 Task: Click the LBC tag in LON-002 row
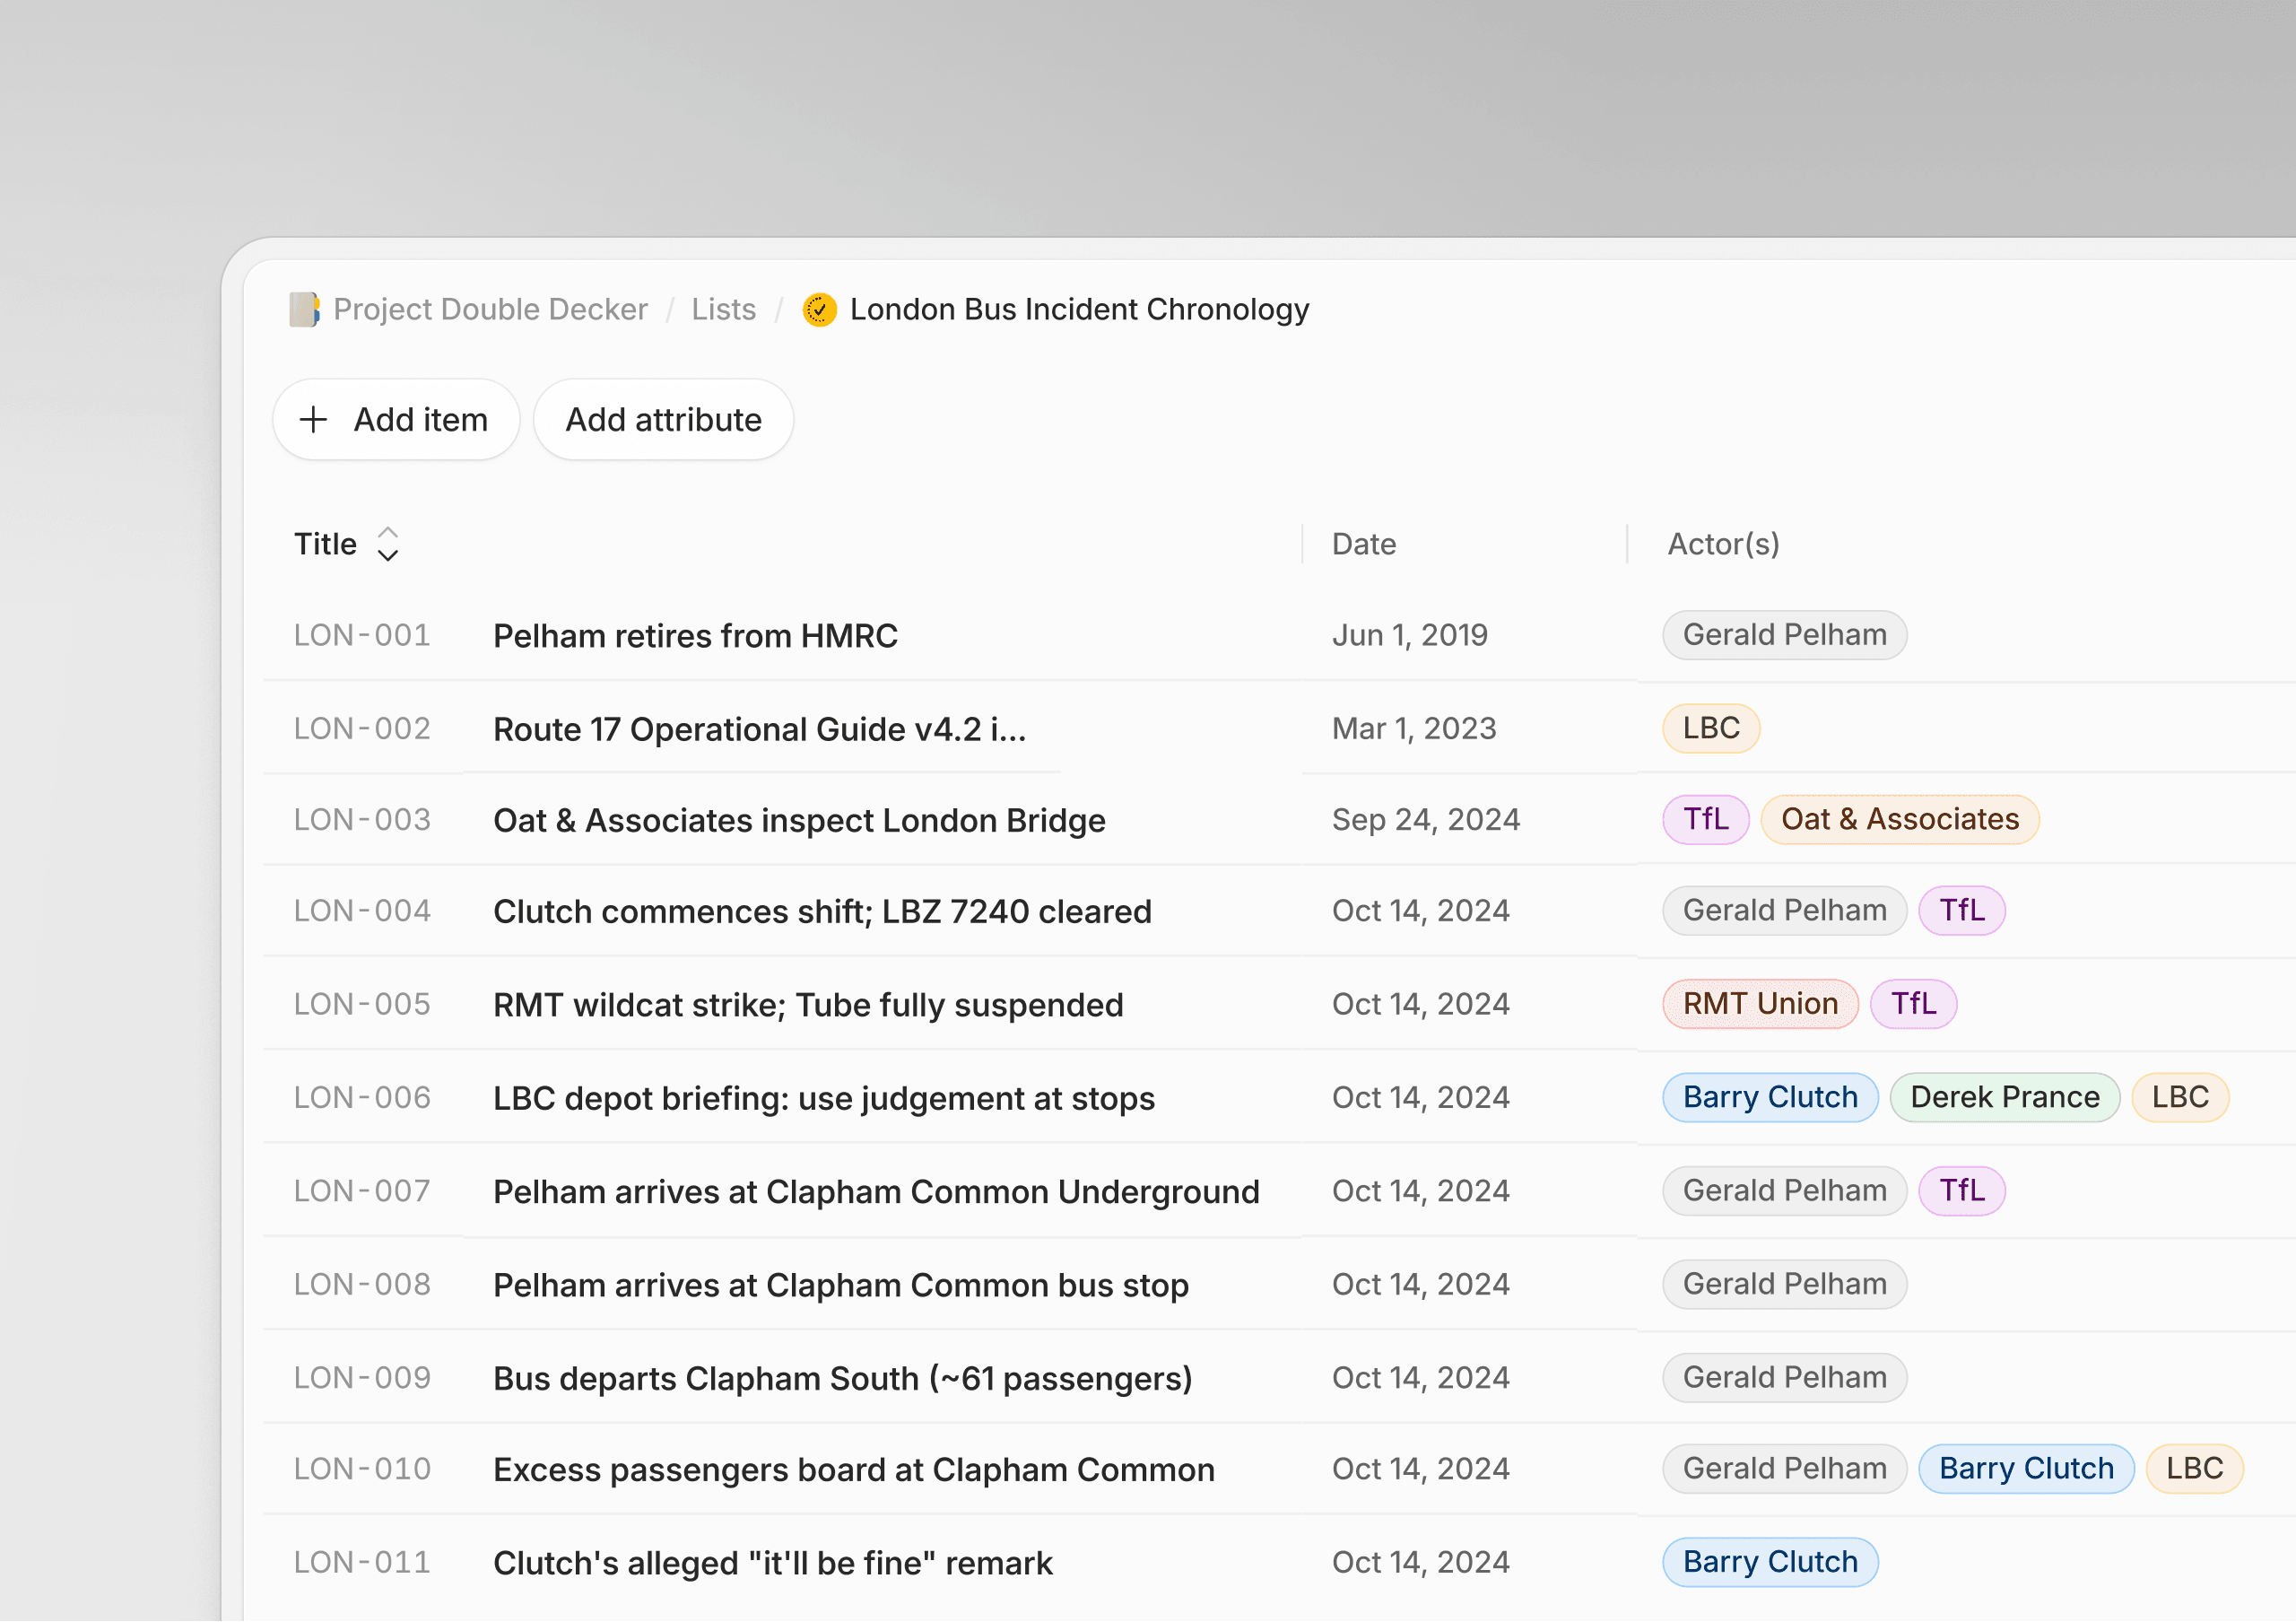[x=1711, y=728]
